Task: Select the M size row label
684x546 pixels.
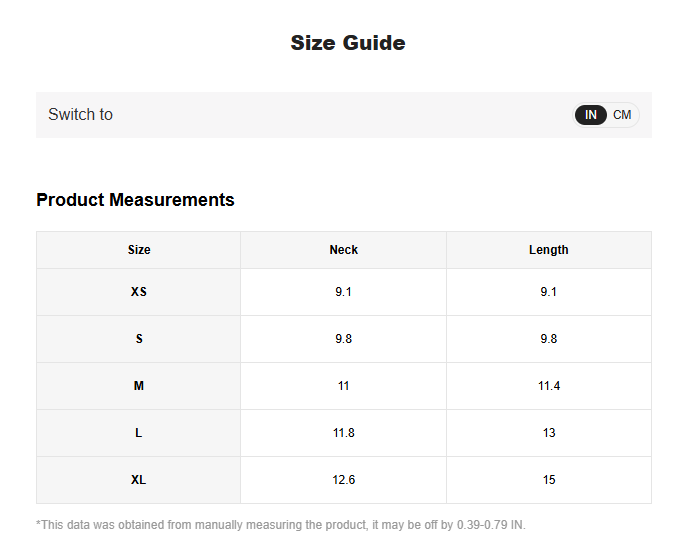Action: (x=139, y=386)
